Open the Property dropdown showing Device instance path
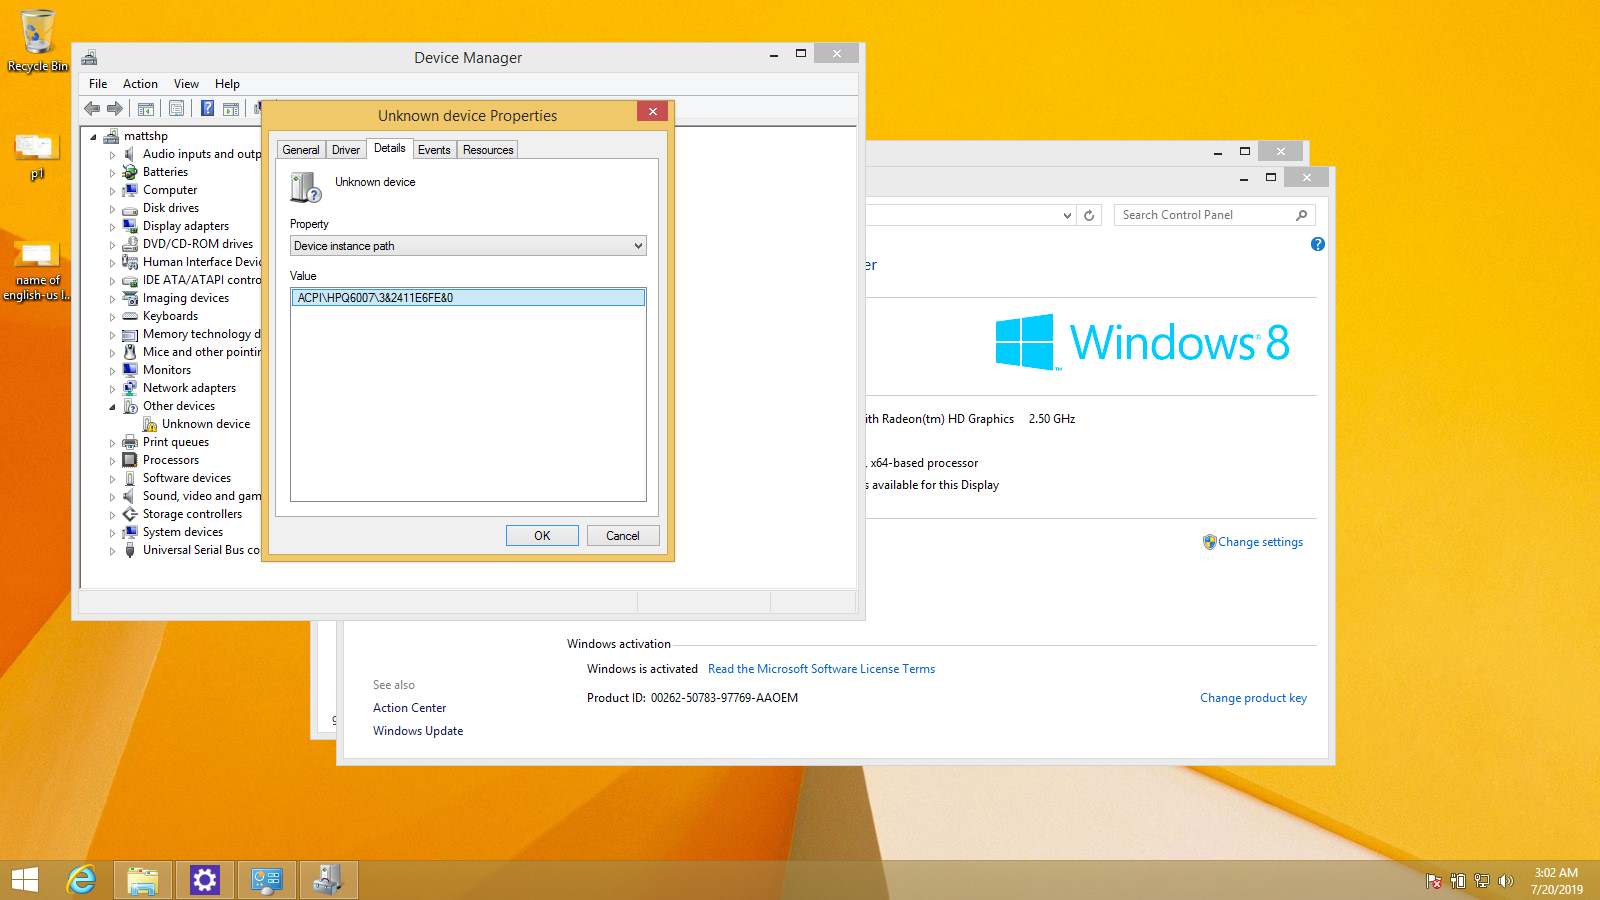Screen dimensions: 1600x900 [468, 246]
